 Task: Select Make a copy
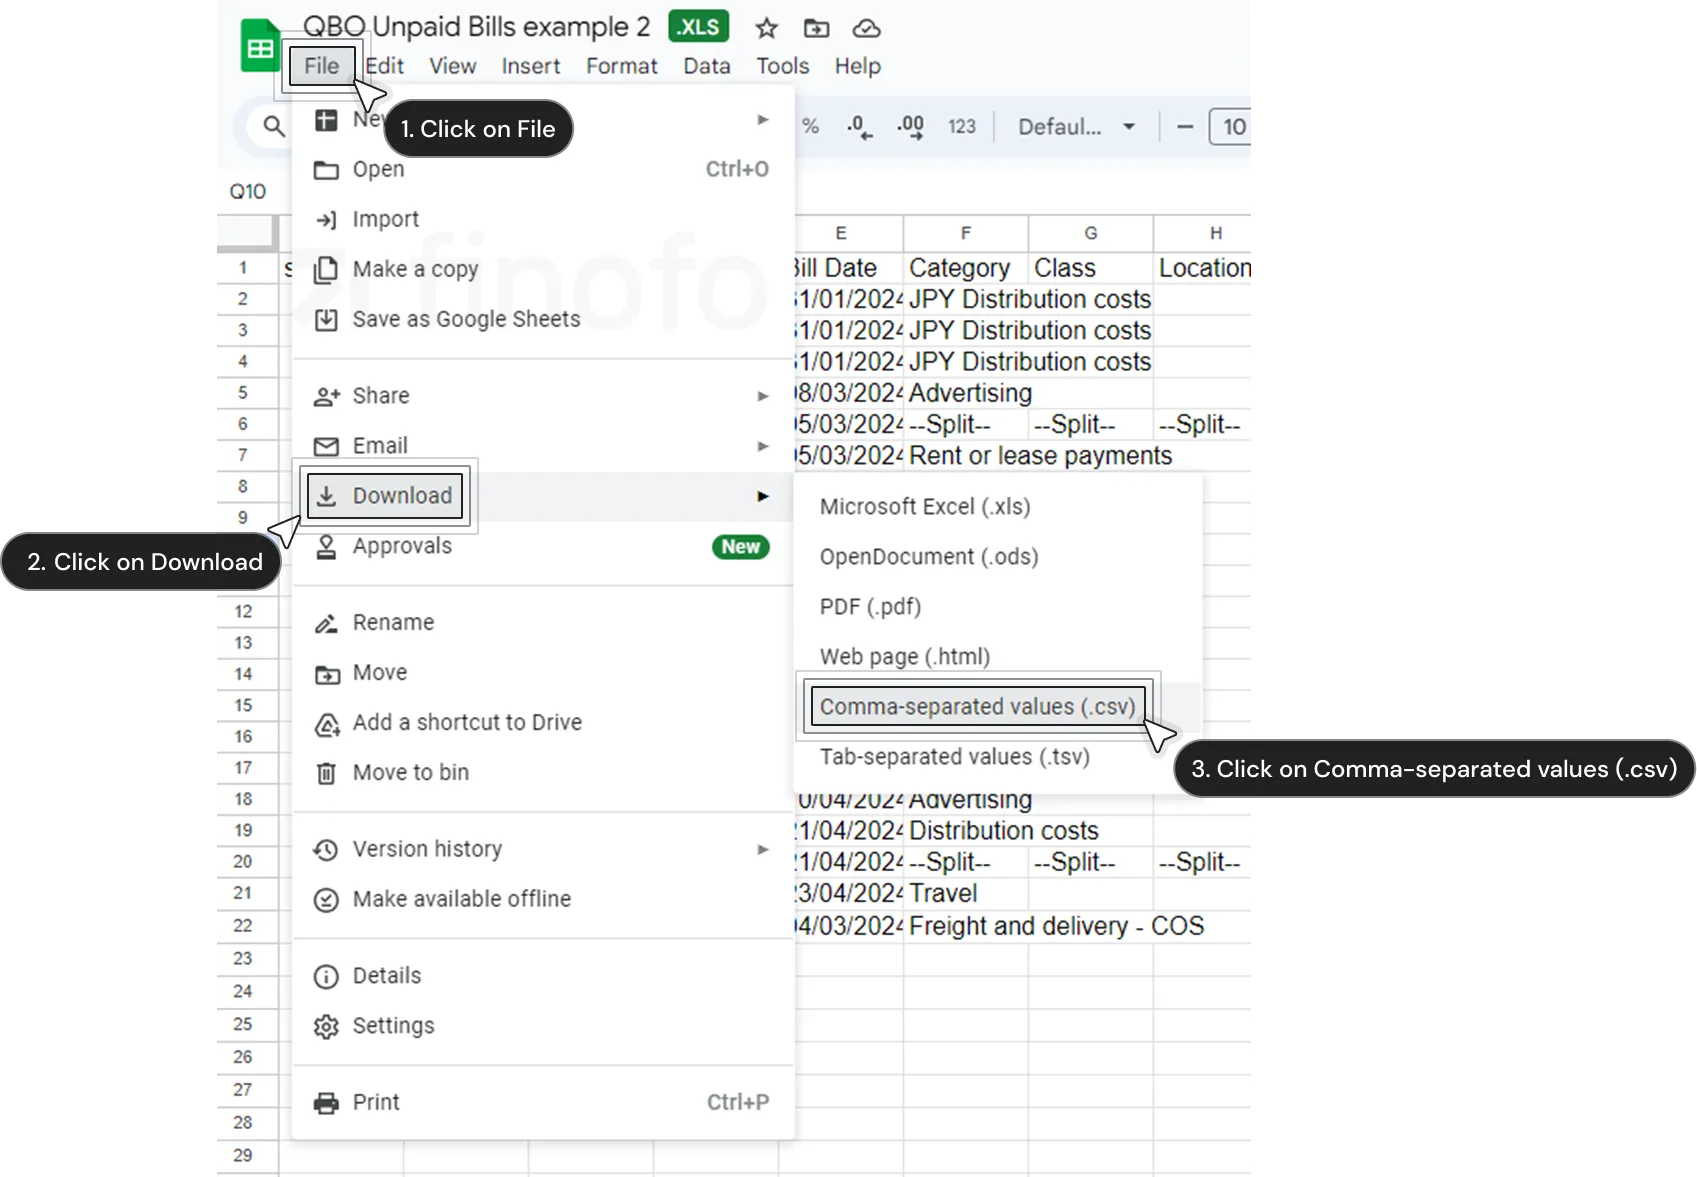click(x=543, y=269)
